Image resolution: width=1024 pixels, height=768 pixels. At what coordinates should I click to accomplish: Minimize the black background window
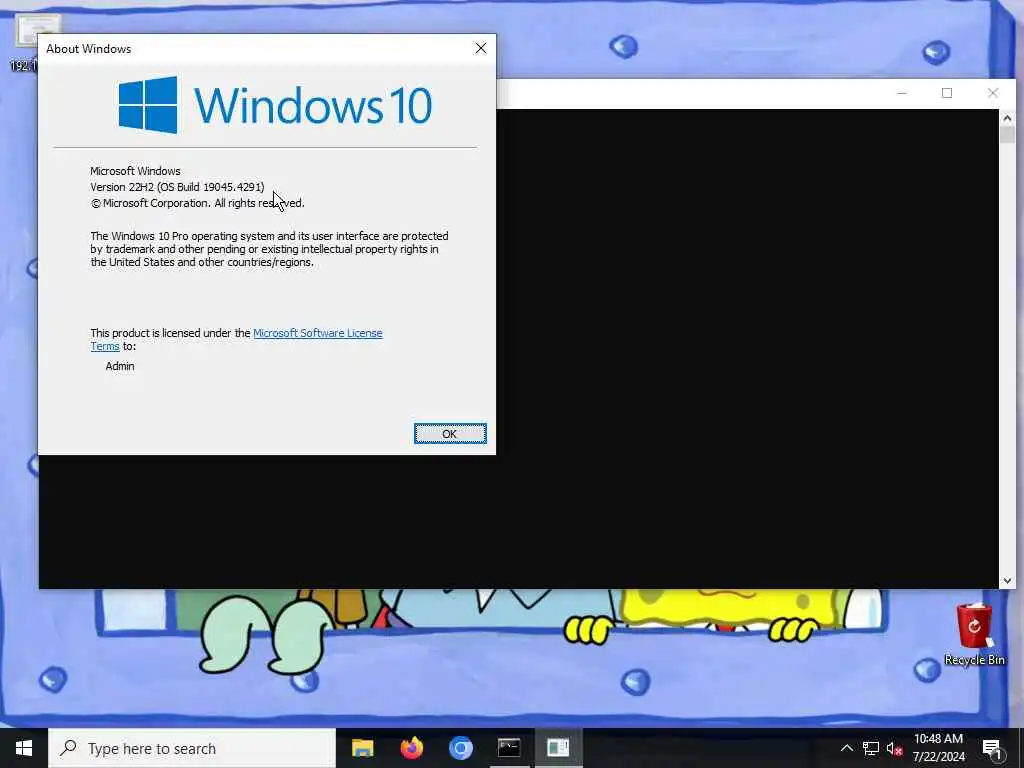pyautogui.click(x=902, y=93)
